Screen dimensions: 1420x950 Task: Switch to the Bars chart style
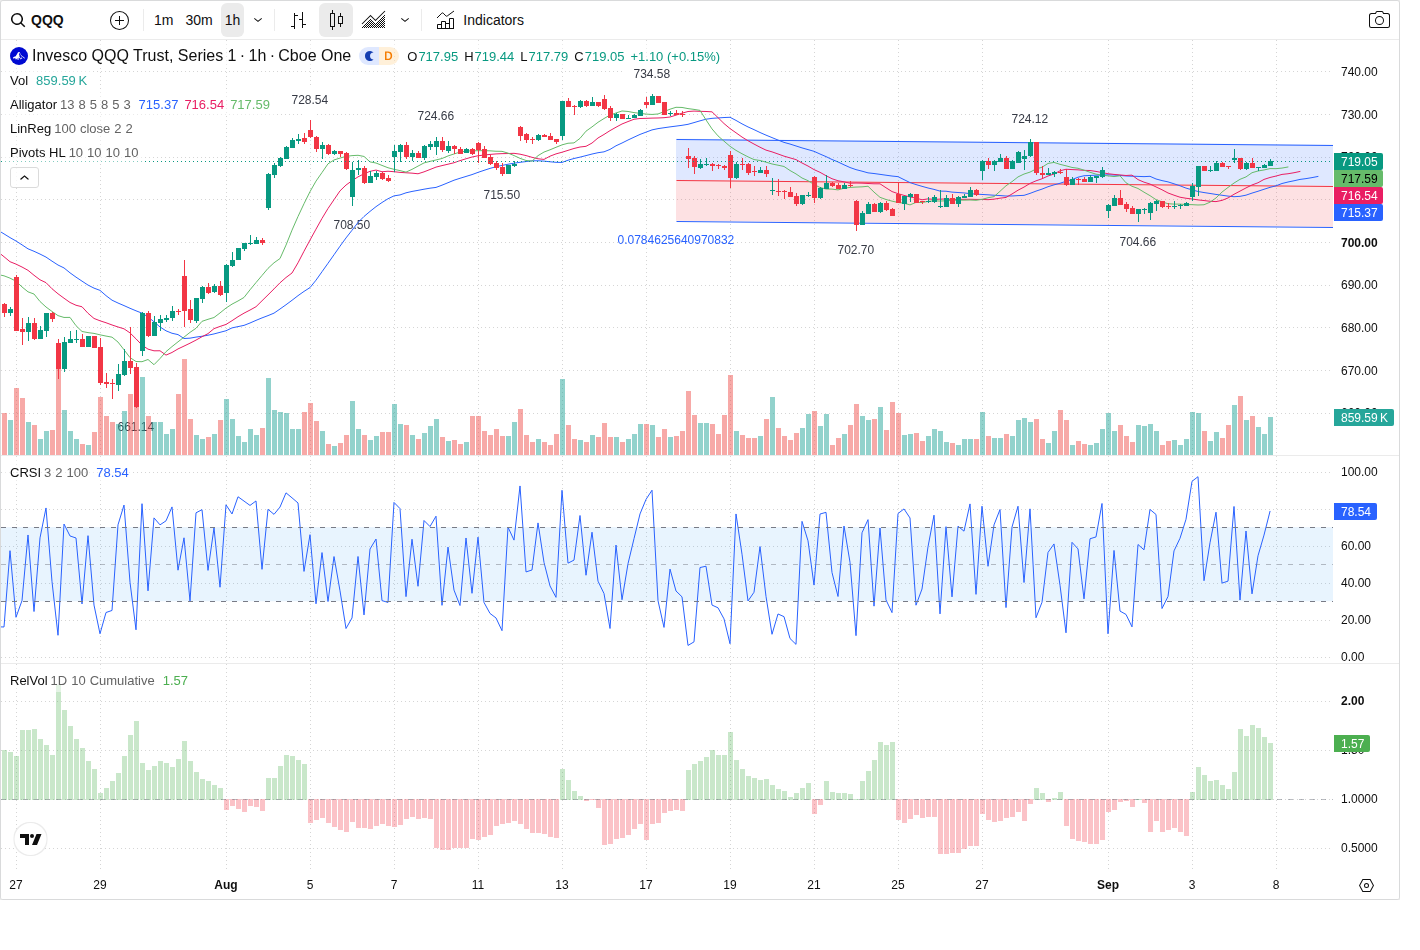298,20
